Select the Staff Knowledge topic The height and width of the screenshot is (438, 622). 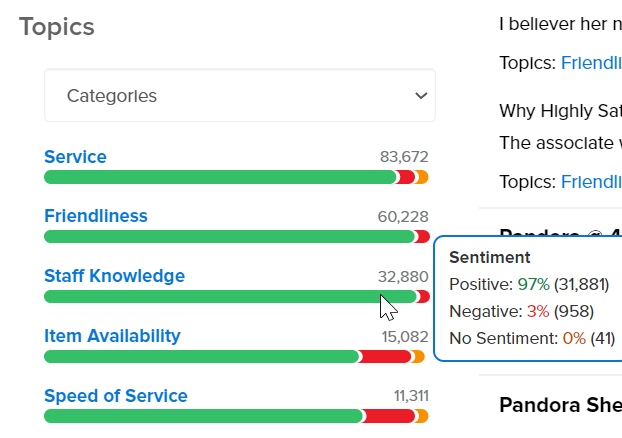(x=114, y=276)
